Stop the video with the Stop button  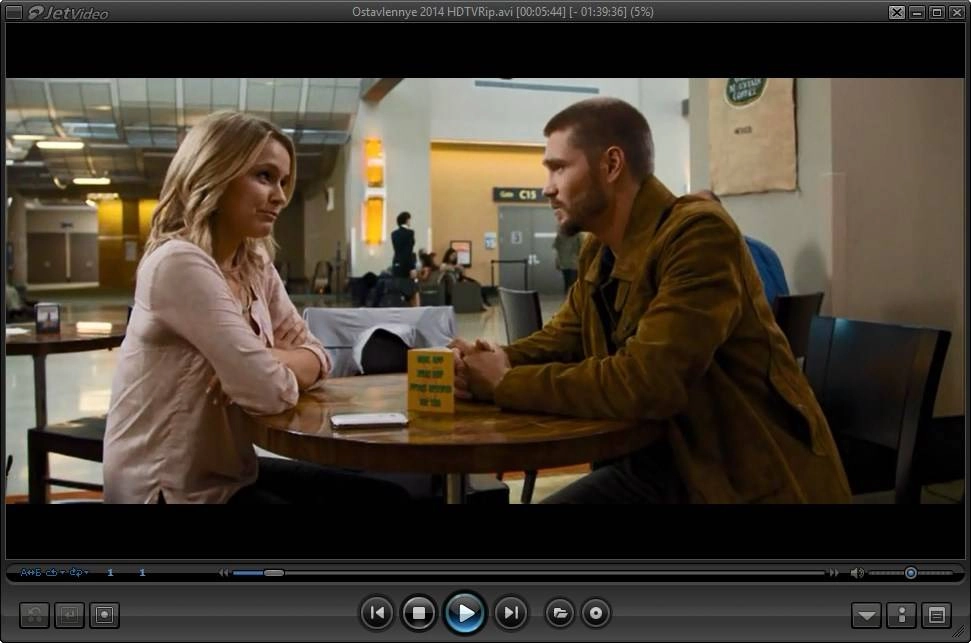(x=419, y=613)
